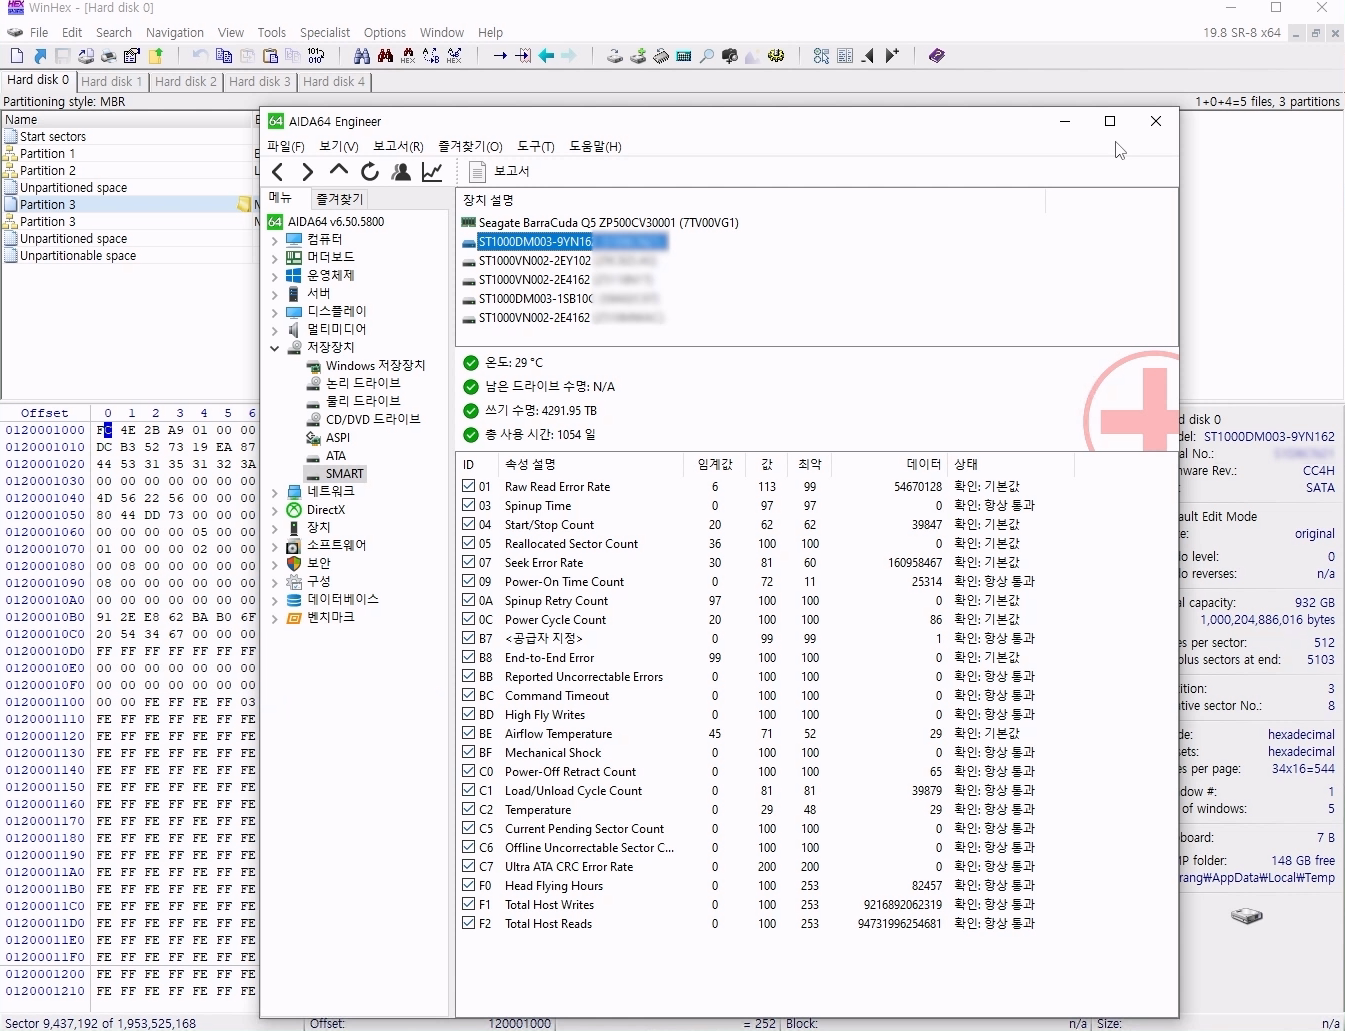Uncheck the Raw Read Error Rate checkbox
The width and height of the screenshot is (1345, 1031).
click(469, 486)
